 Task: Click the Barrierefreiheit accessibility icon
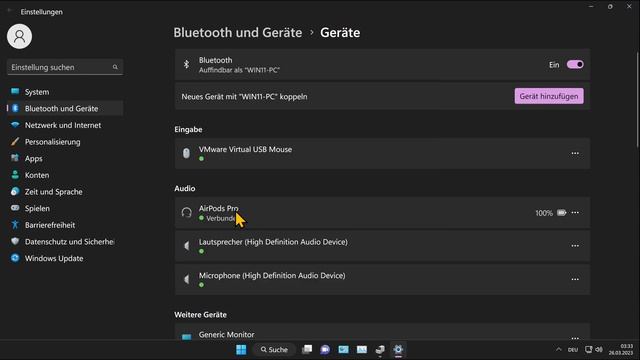15,224
